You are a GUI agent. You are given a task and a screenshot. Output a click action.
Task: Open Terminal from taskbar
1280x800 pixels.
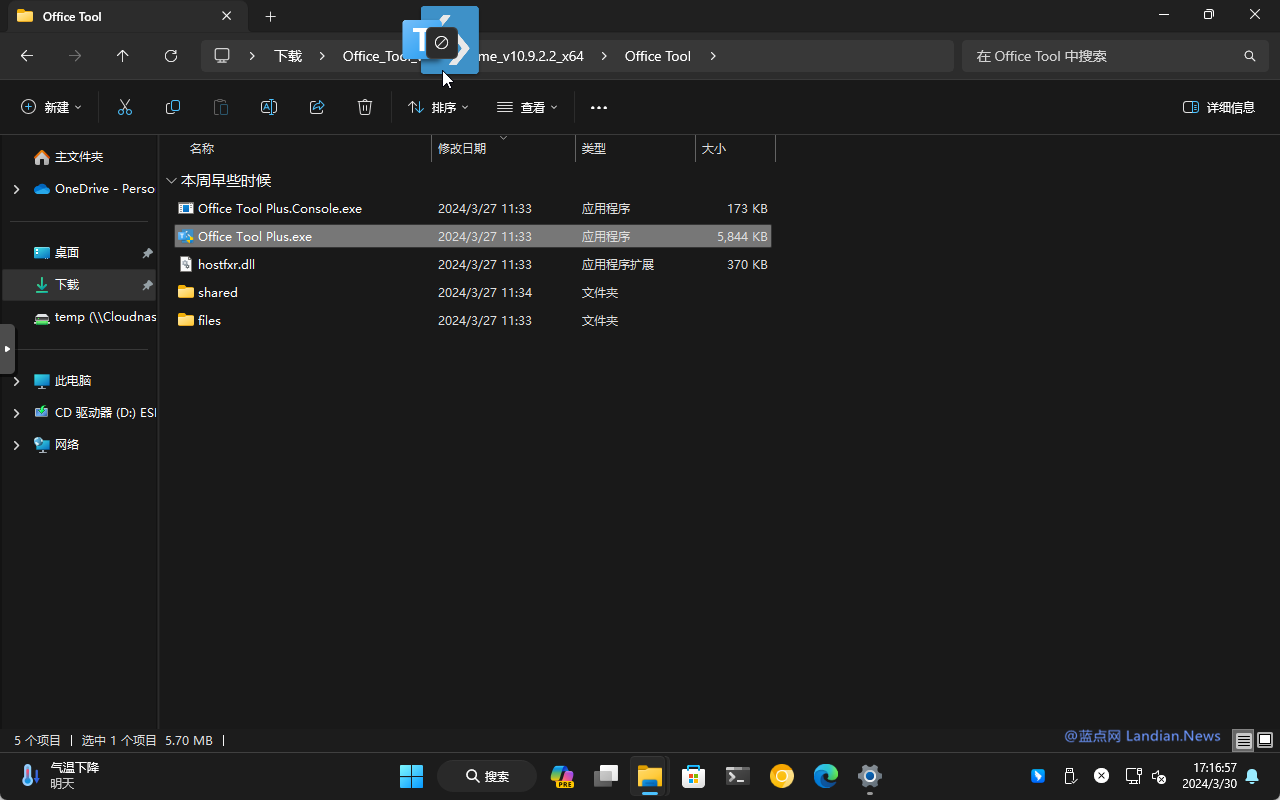coord(738,776)
